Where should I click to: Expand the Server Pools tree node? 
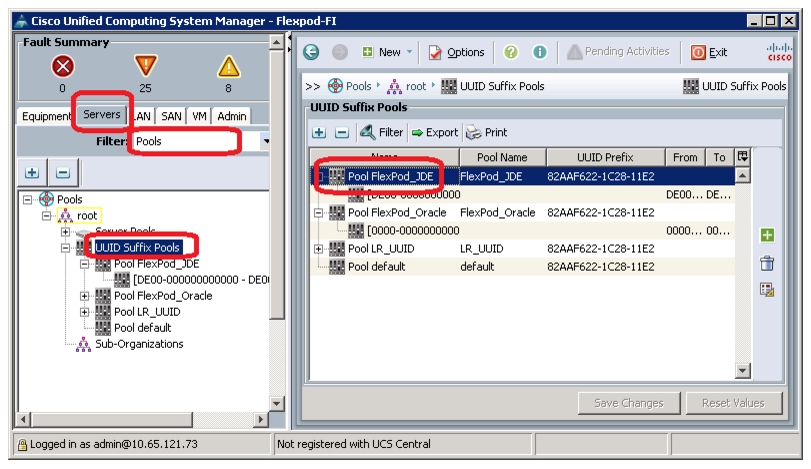(x=66, y=232)
